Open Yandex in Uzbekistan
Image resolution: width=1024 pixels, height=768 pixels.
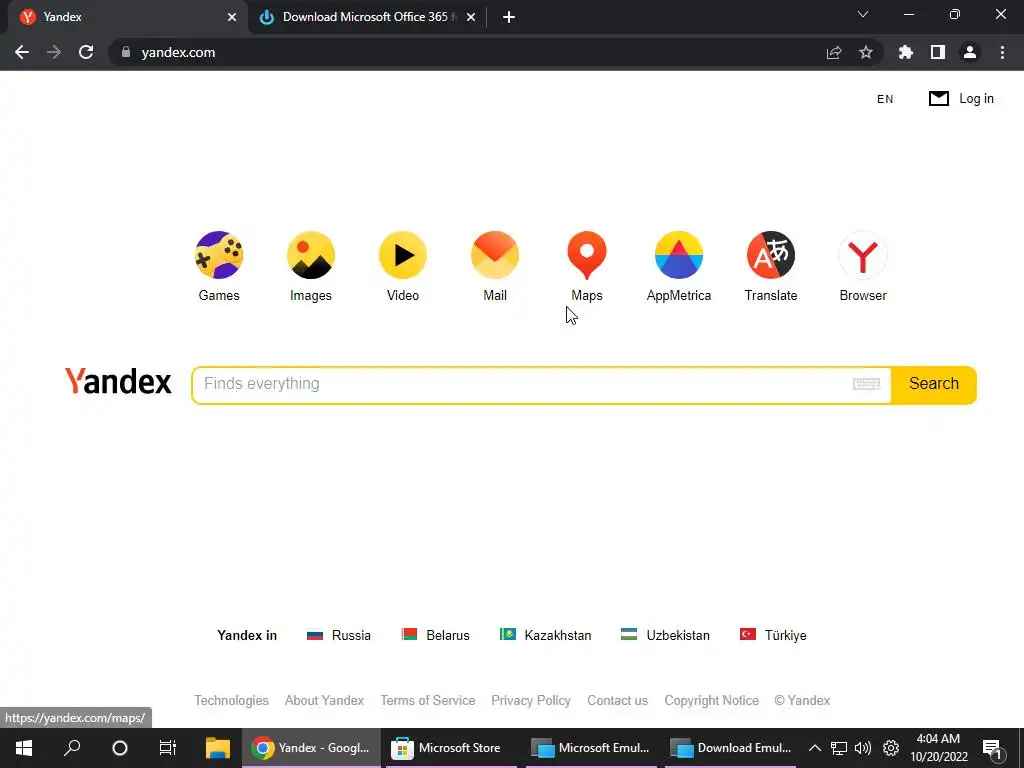[x=665, y=635]
